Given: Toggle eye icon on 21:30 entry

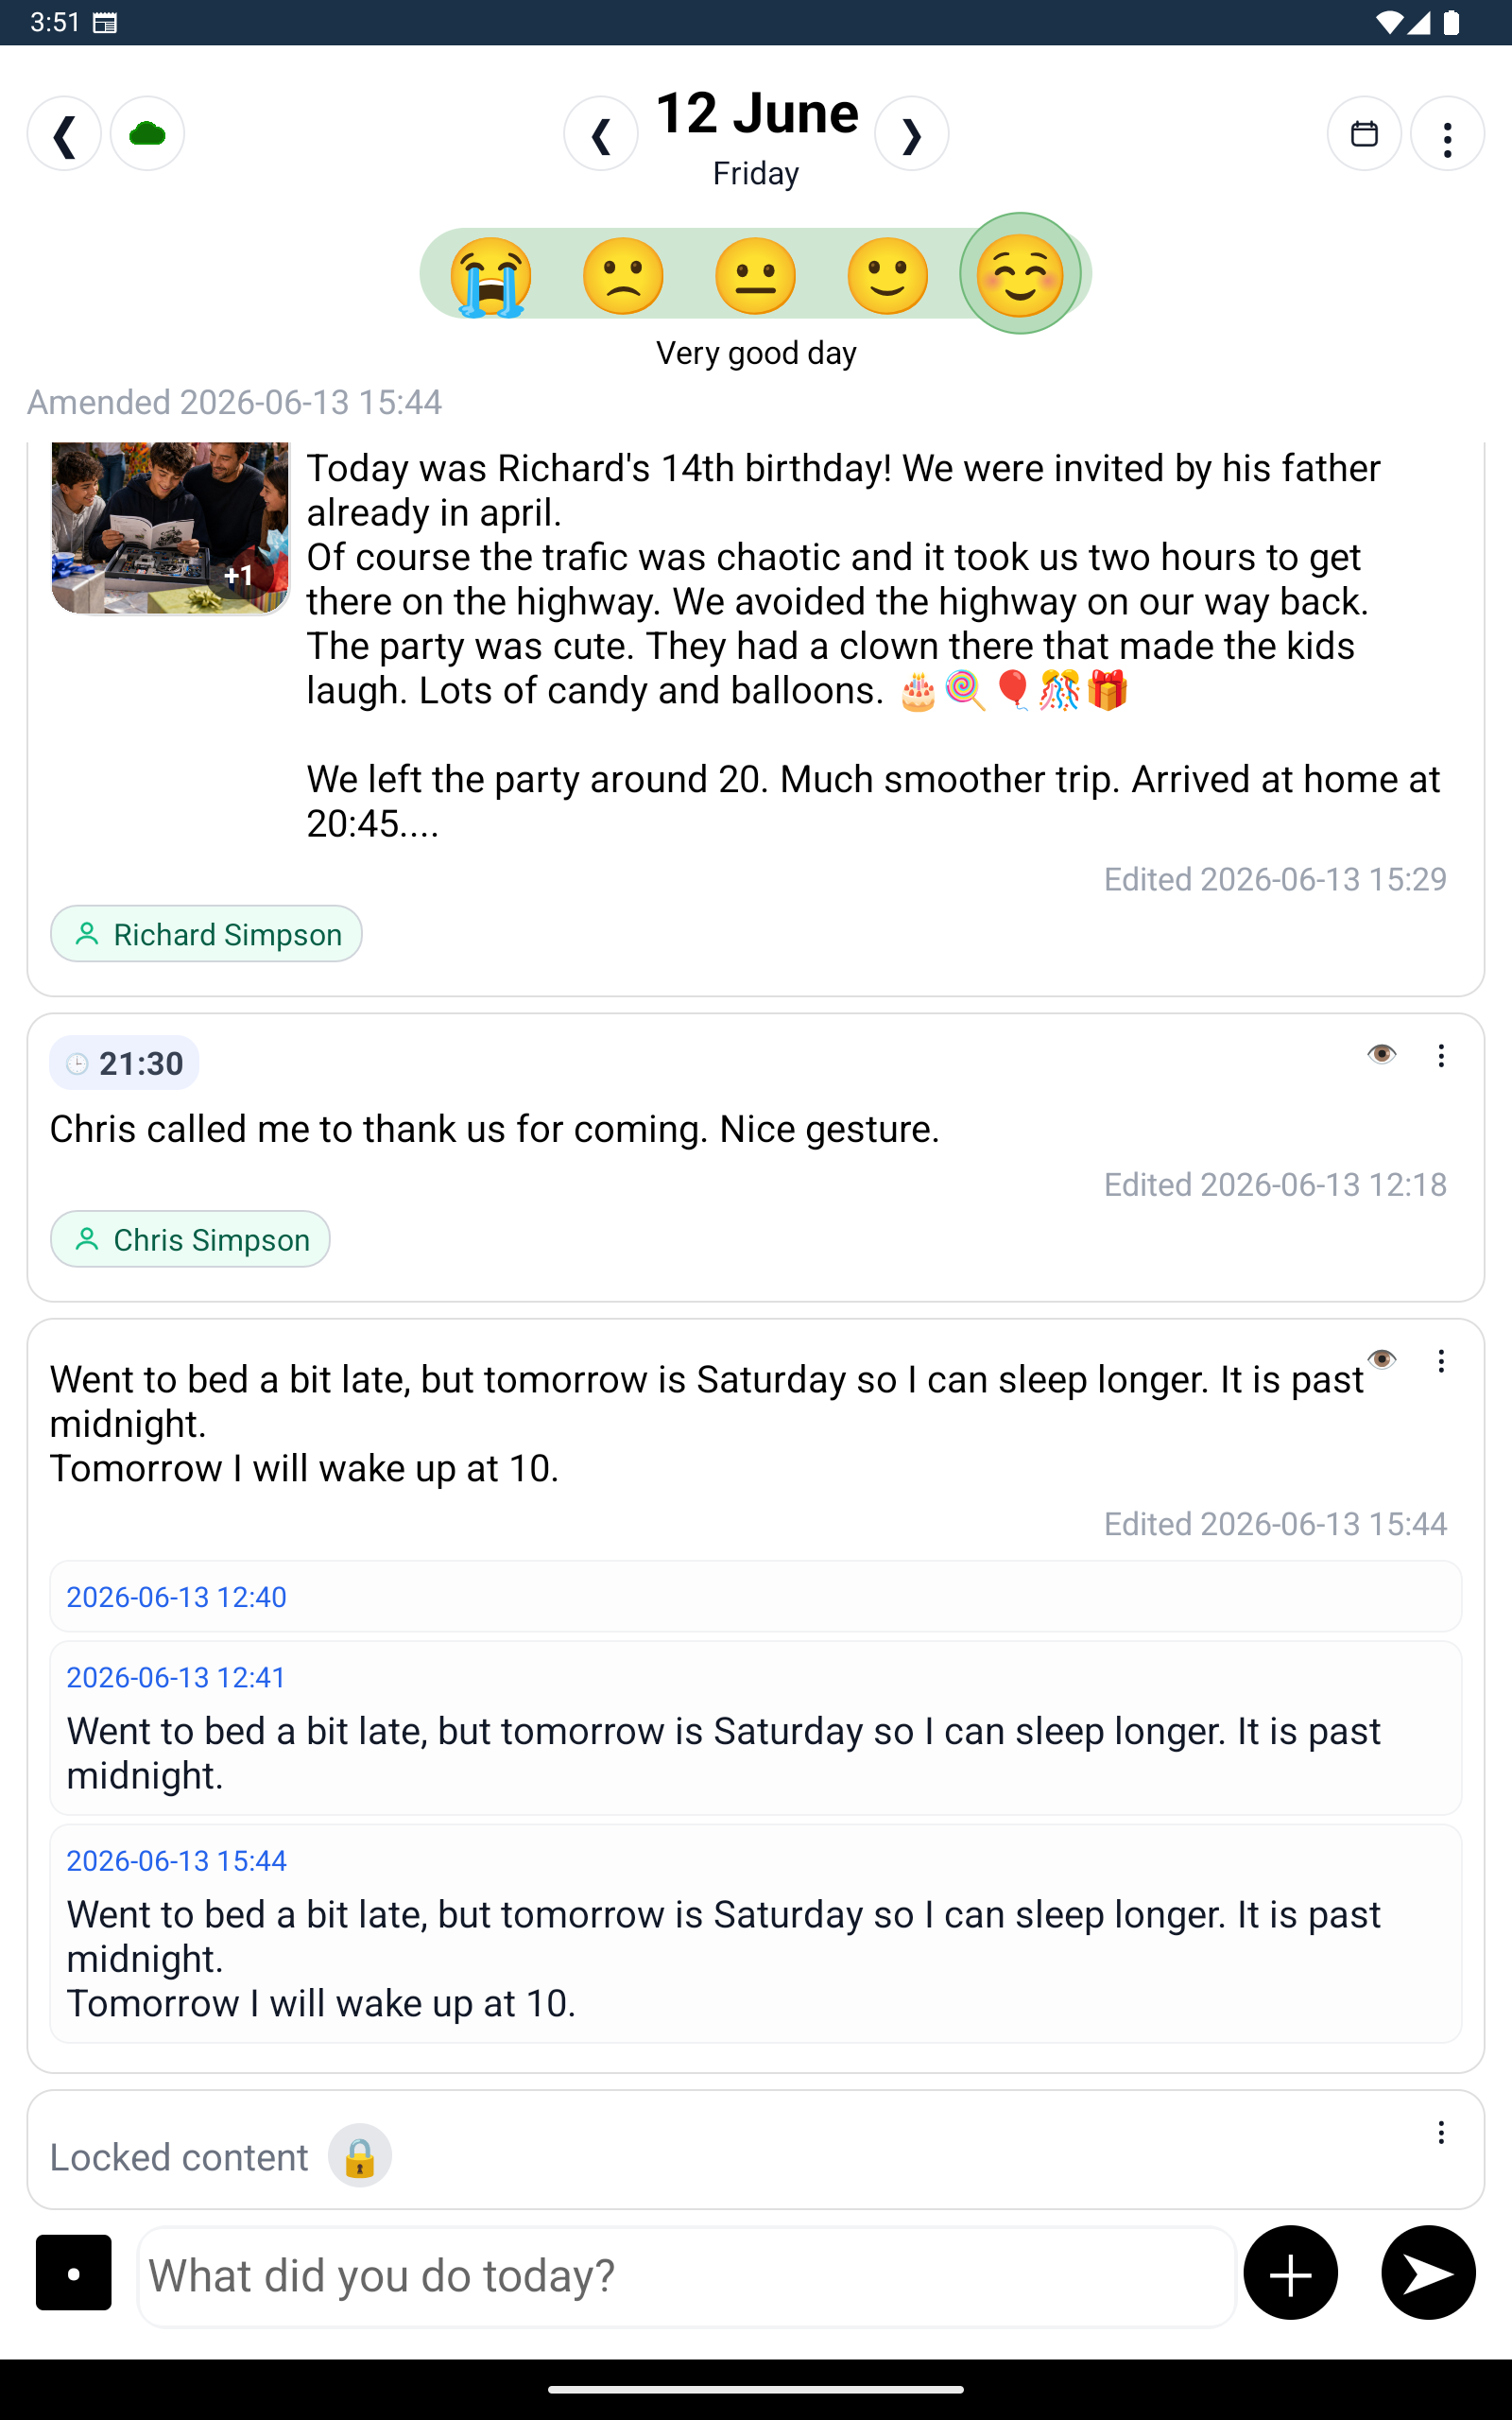Looking at the screenshot, I should coord(1381,1054).
